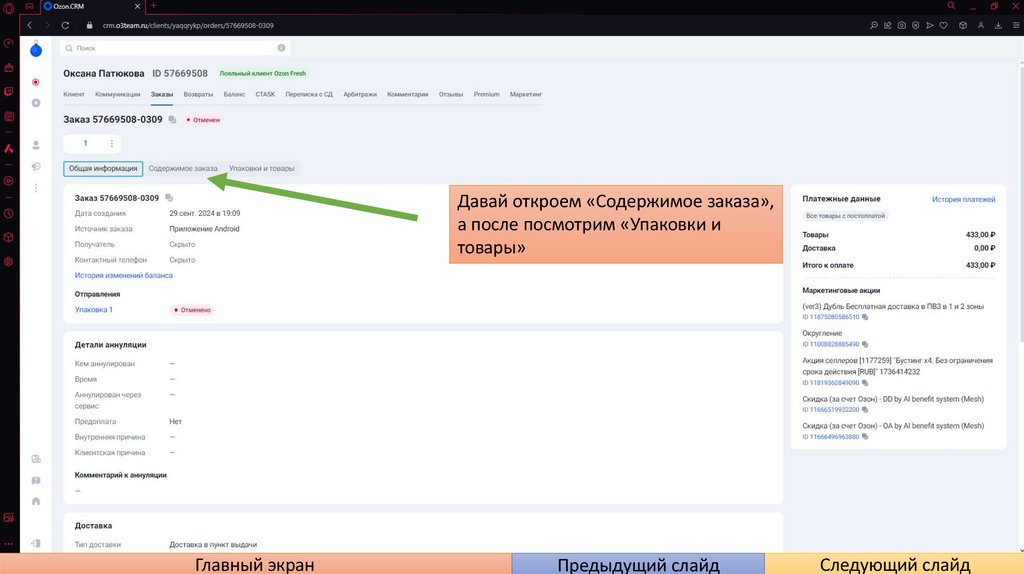This screenshot has width=1024, height=574.
Task: Switch to 'Упаковки и товары' sub-tab
Action: (x=262, y=168)
